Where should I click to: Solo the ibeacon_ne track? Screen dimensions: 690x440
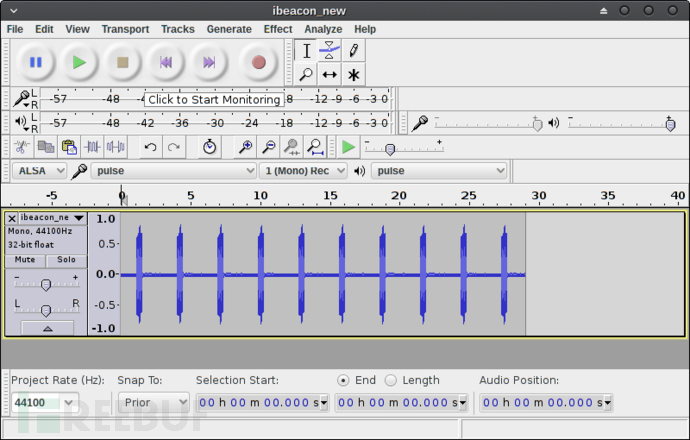click(66, 260)
